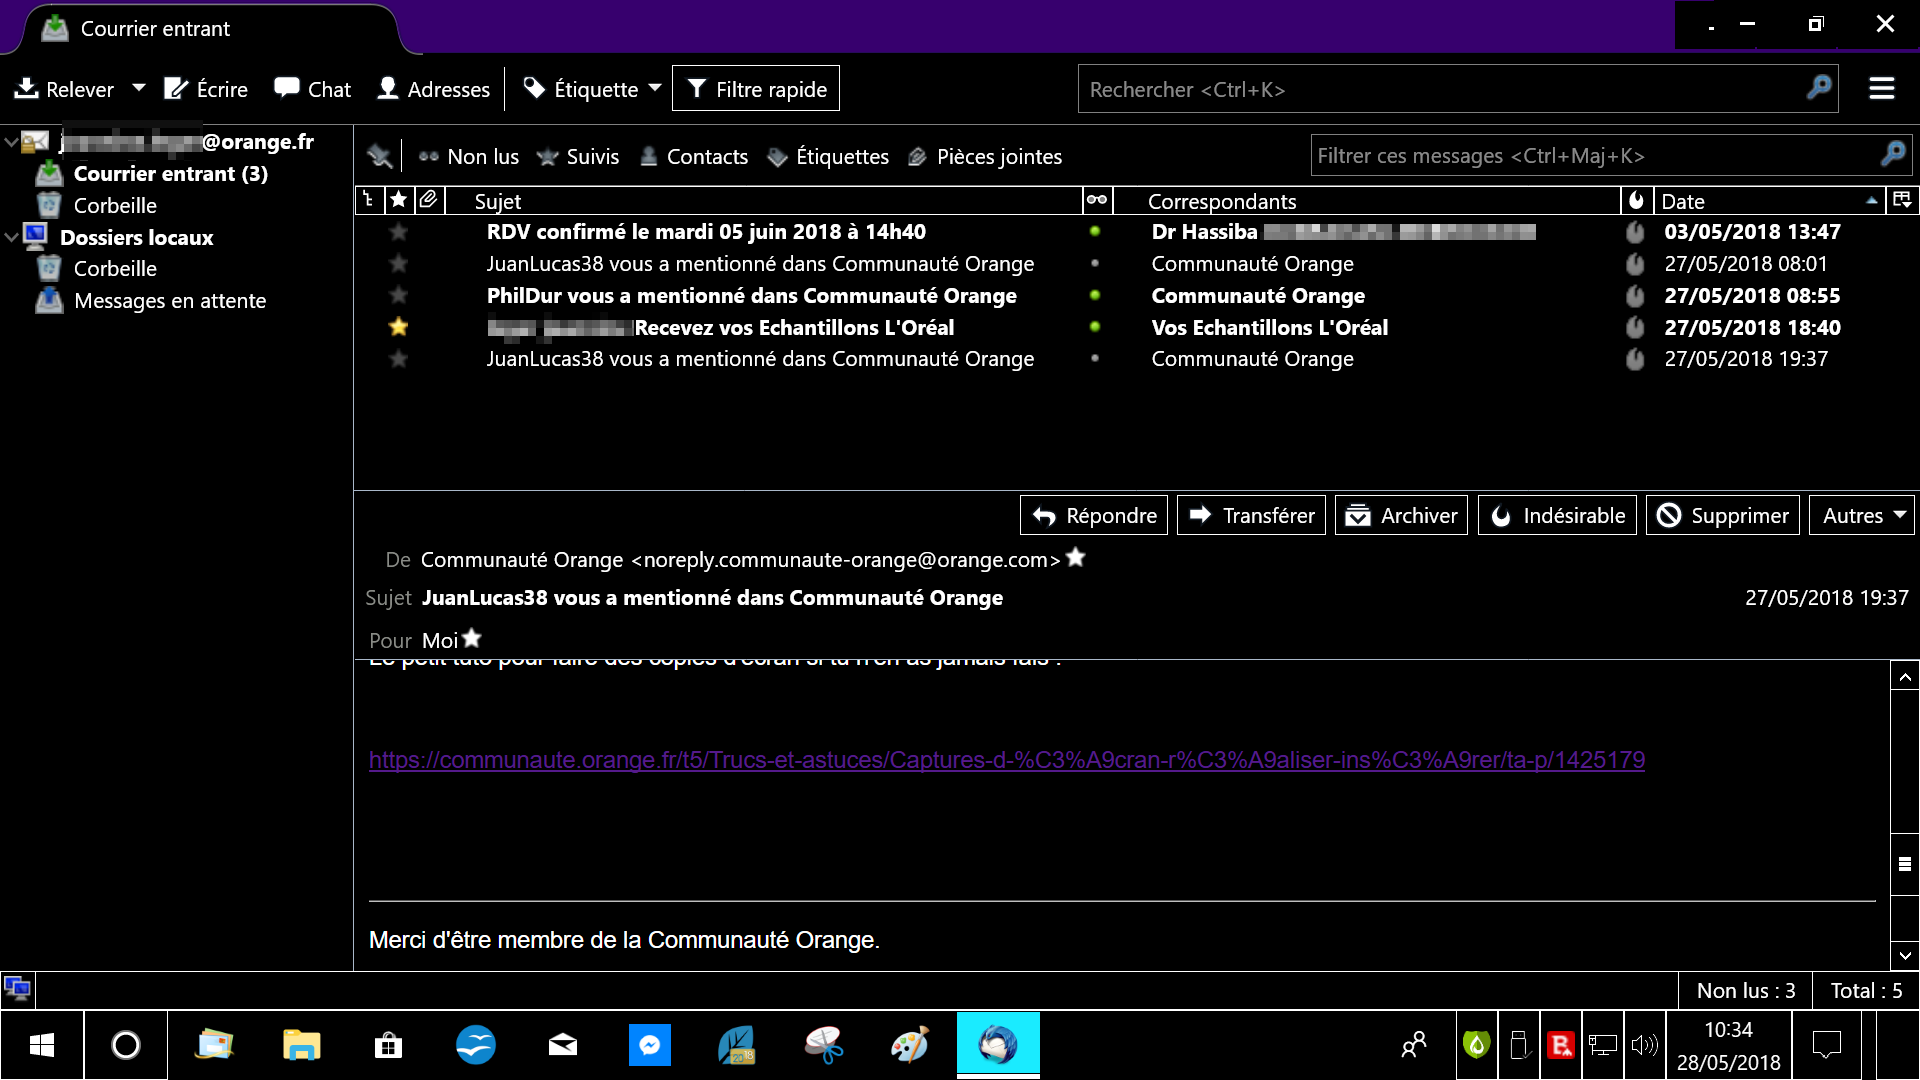Toggle the Non lus quick filter
This screenshot has height=1080, width=1920.
[468, 157]
